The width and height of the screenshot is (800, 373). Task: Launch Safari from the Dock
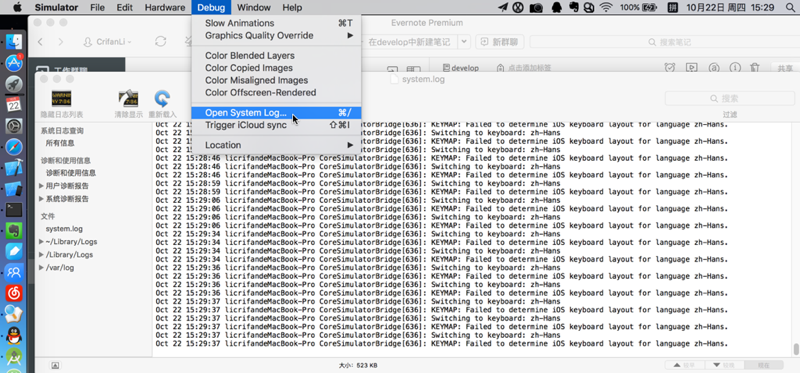pos(14,147)
